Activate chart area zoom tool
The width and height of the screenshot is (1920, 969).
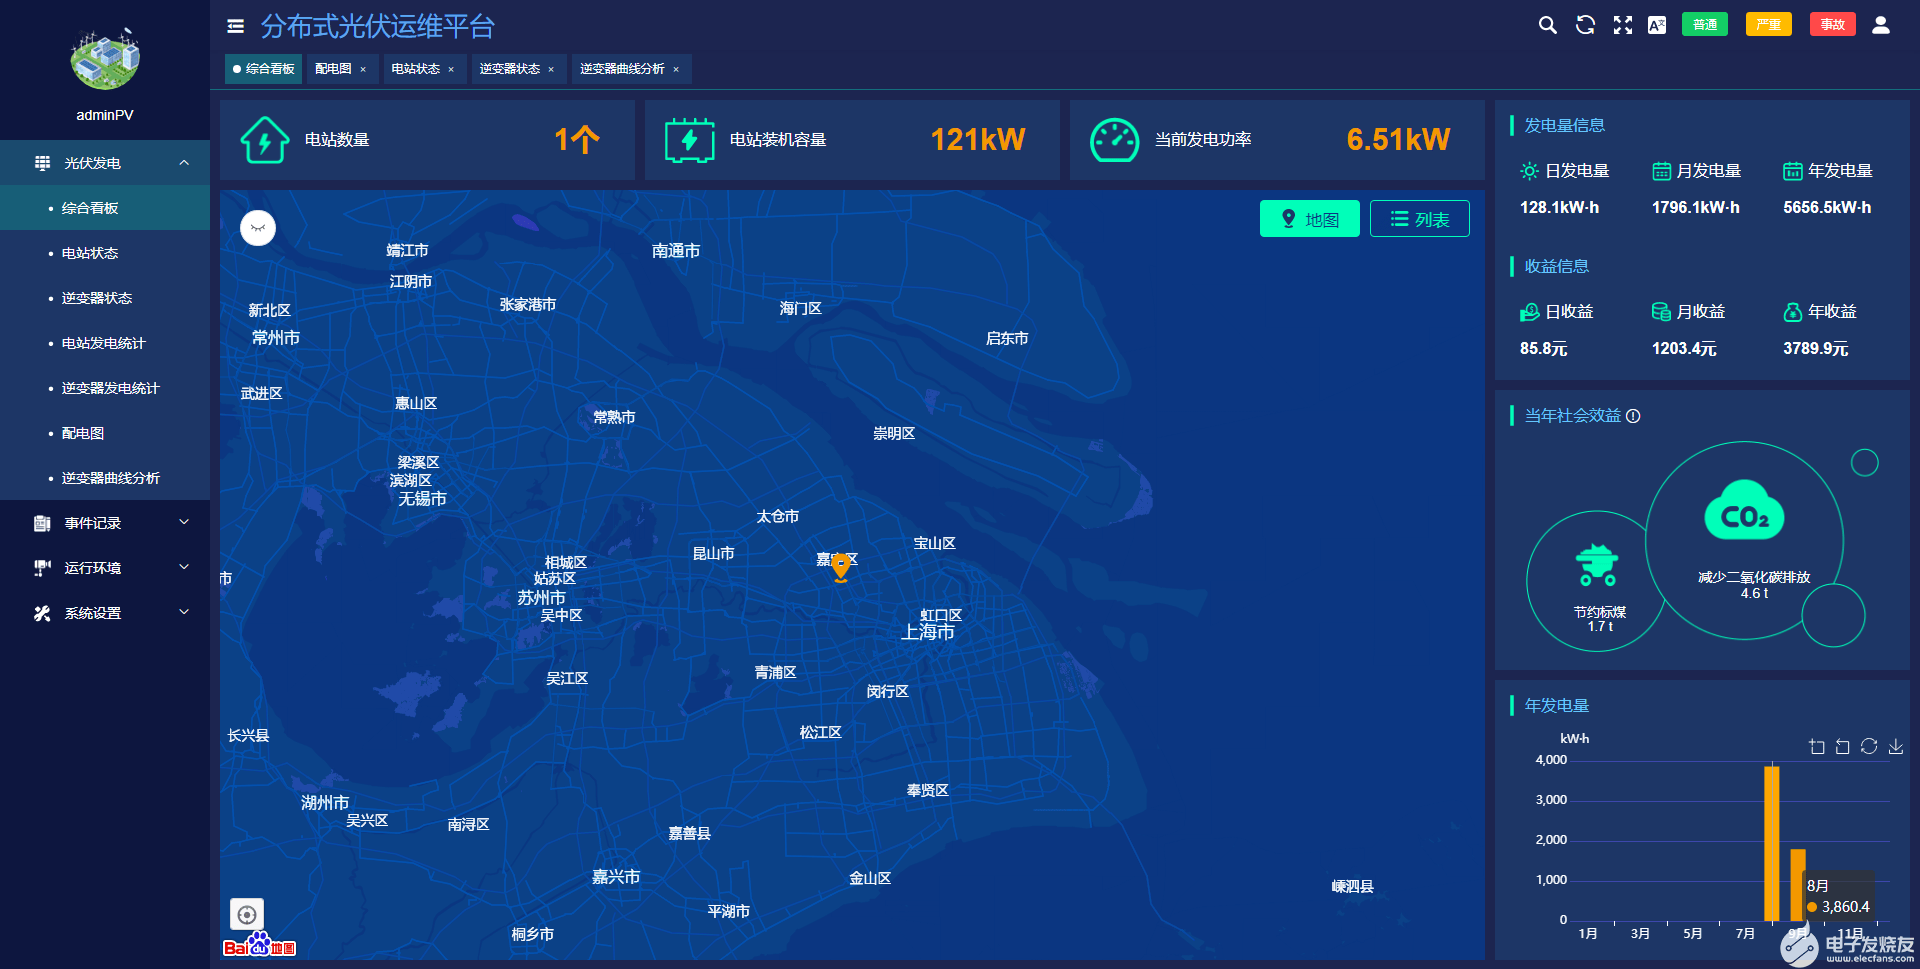pyautogui.click(x=1817, y=747)
